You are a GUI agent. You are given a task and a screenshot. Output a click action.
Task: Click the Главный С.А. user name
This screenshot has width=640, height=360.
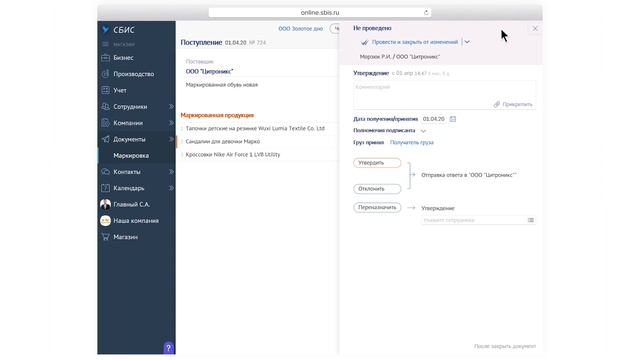point(131,204)
